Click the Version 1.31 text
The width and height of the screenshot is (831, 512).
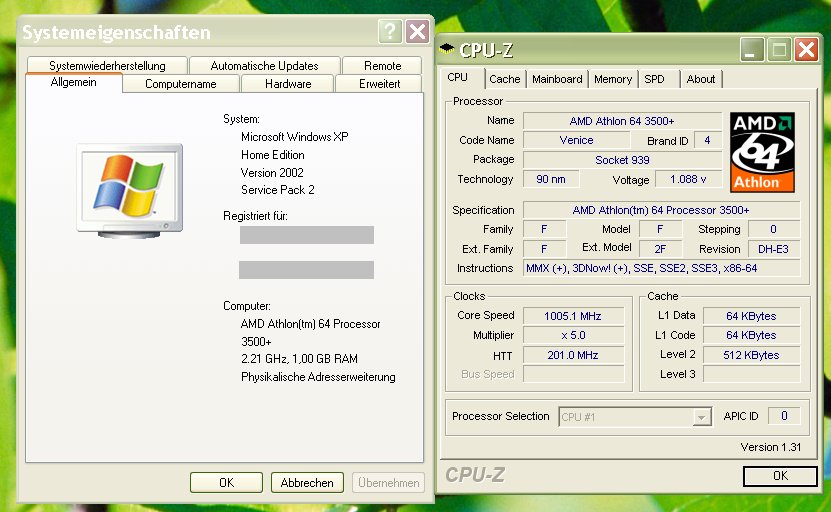click(x=771, y=447)
